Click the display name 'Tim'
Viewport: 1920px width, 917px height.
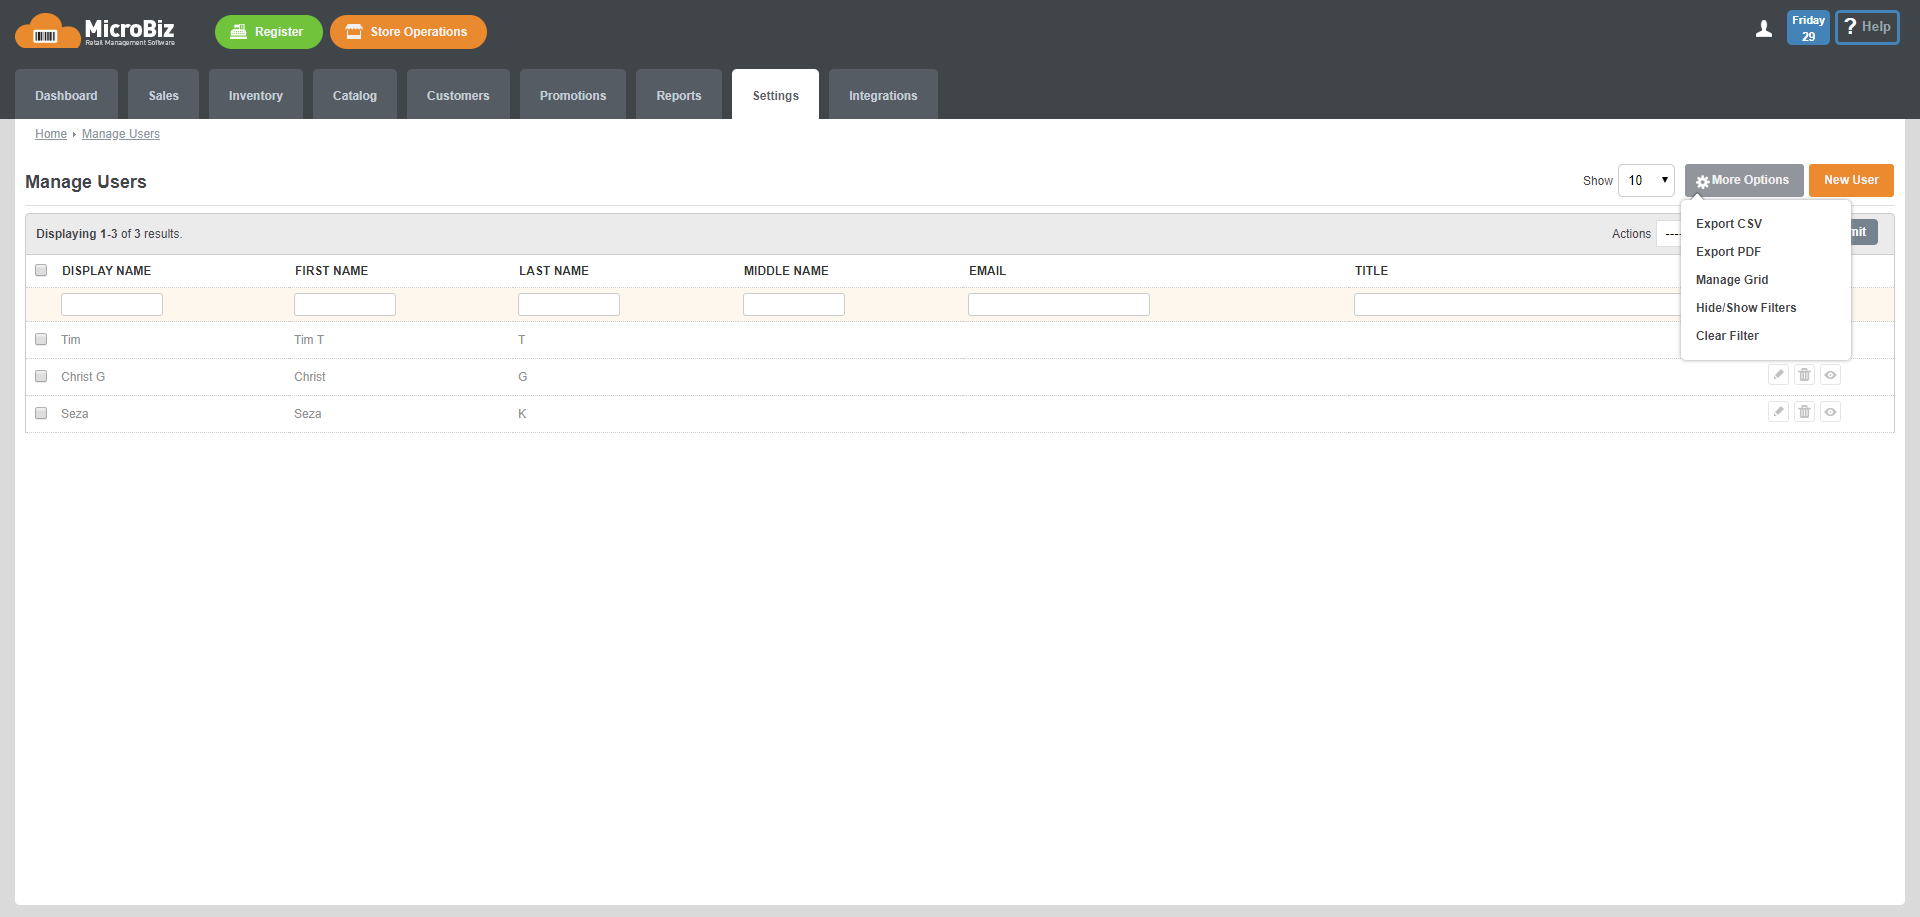[x=71, y=340]
